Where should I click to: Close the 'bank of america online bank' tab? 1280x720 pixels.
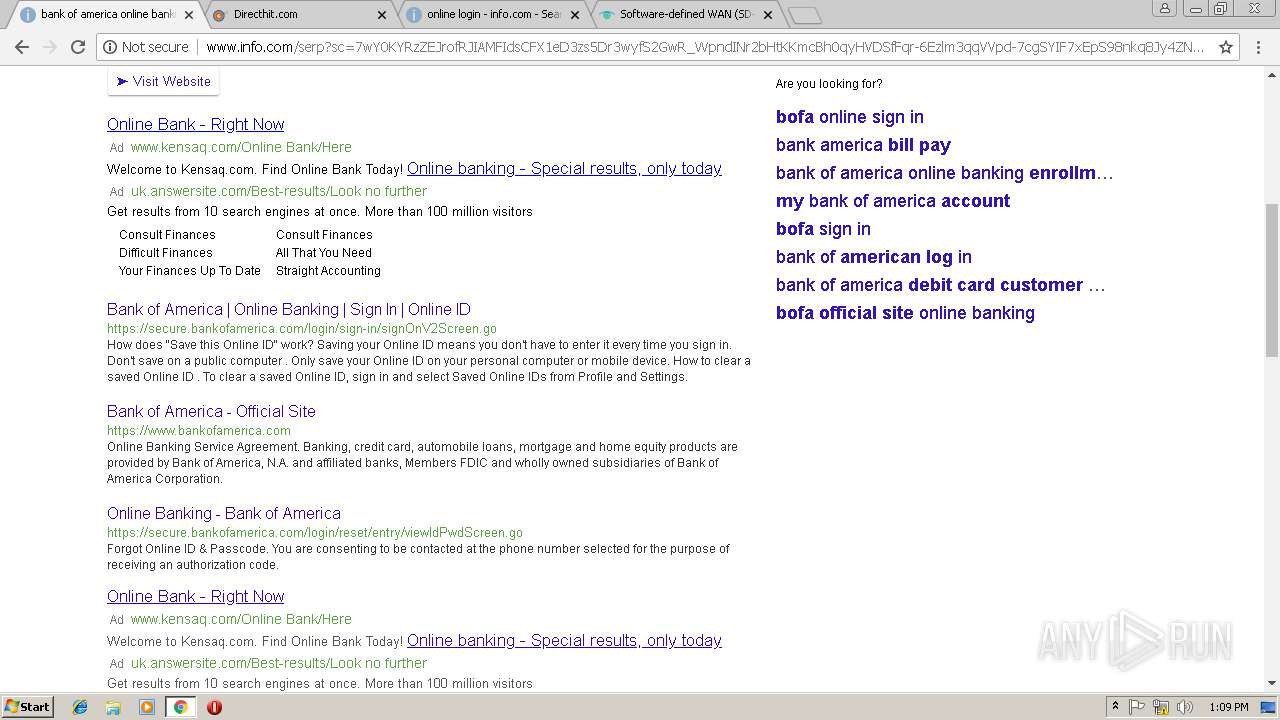click(x=189, y=15)
